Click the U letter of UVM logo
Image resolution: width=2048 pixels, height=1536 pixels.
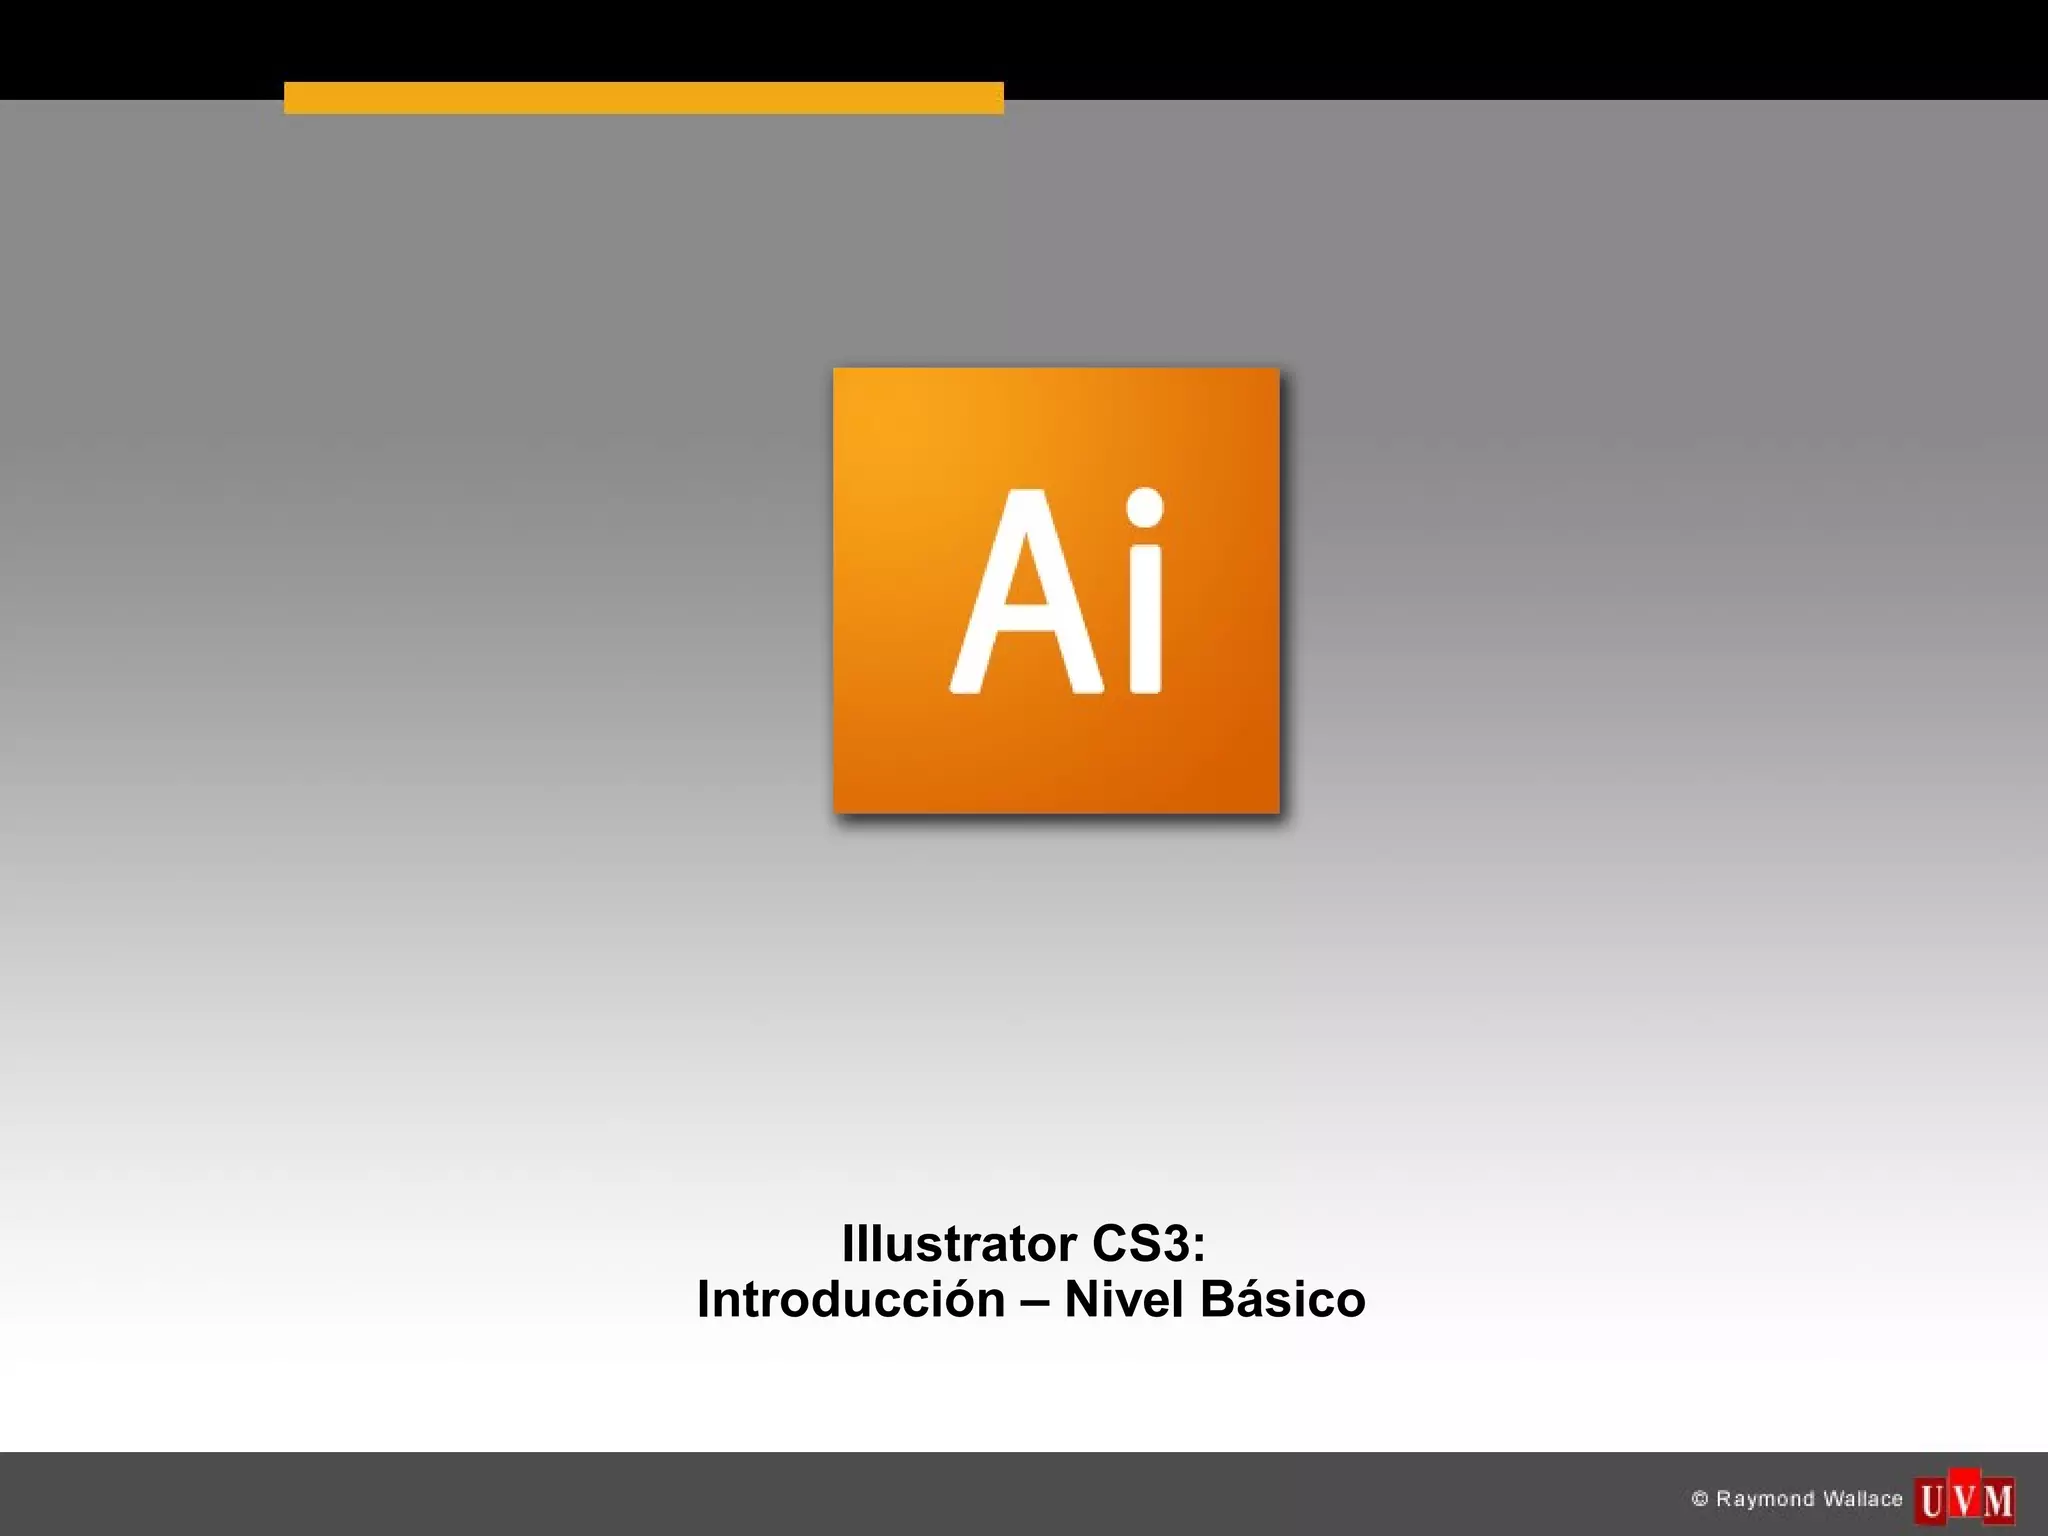[1933, 1502]
